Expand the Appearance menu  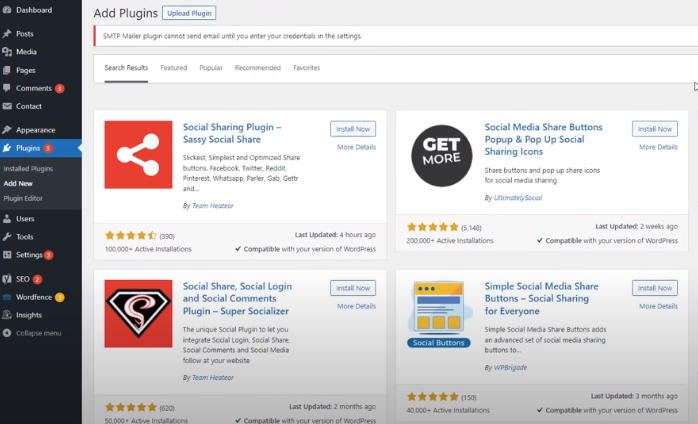[x=35, y=130]
